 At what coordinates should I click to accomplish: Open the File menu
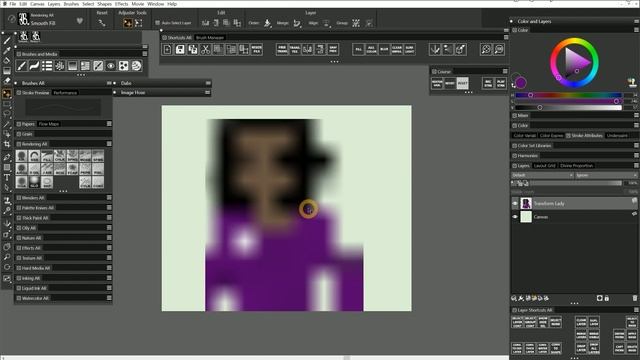13,4
